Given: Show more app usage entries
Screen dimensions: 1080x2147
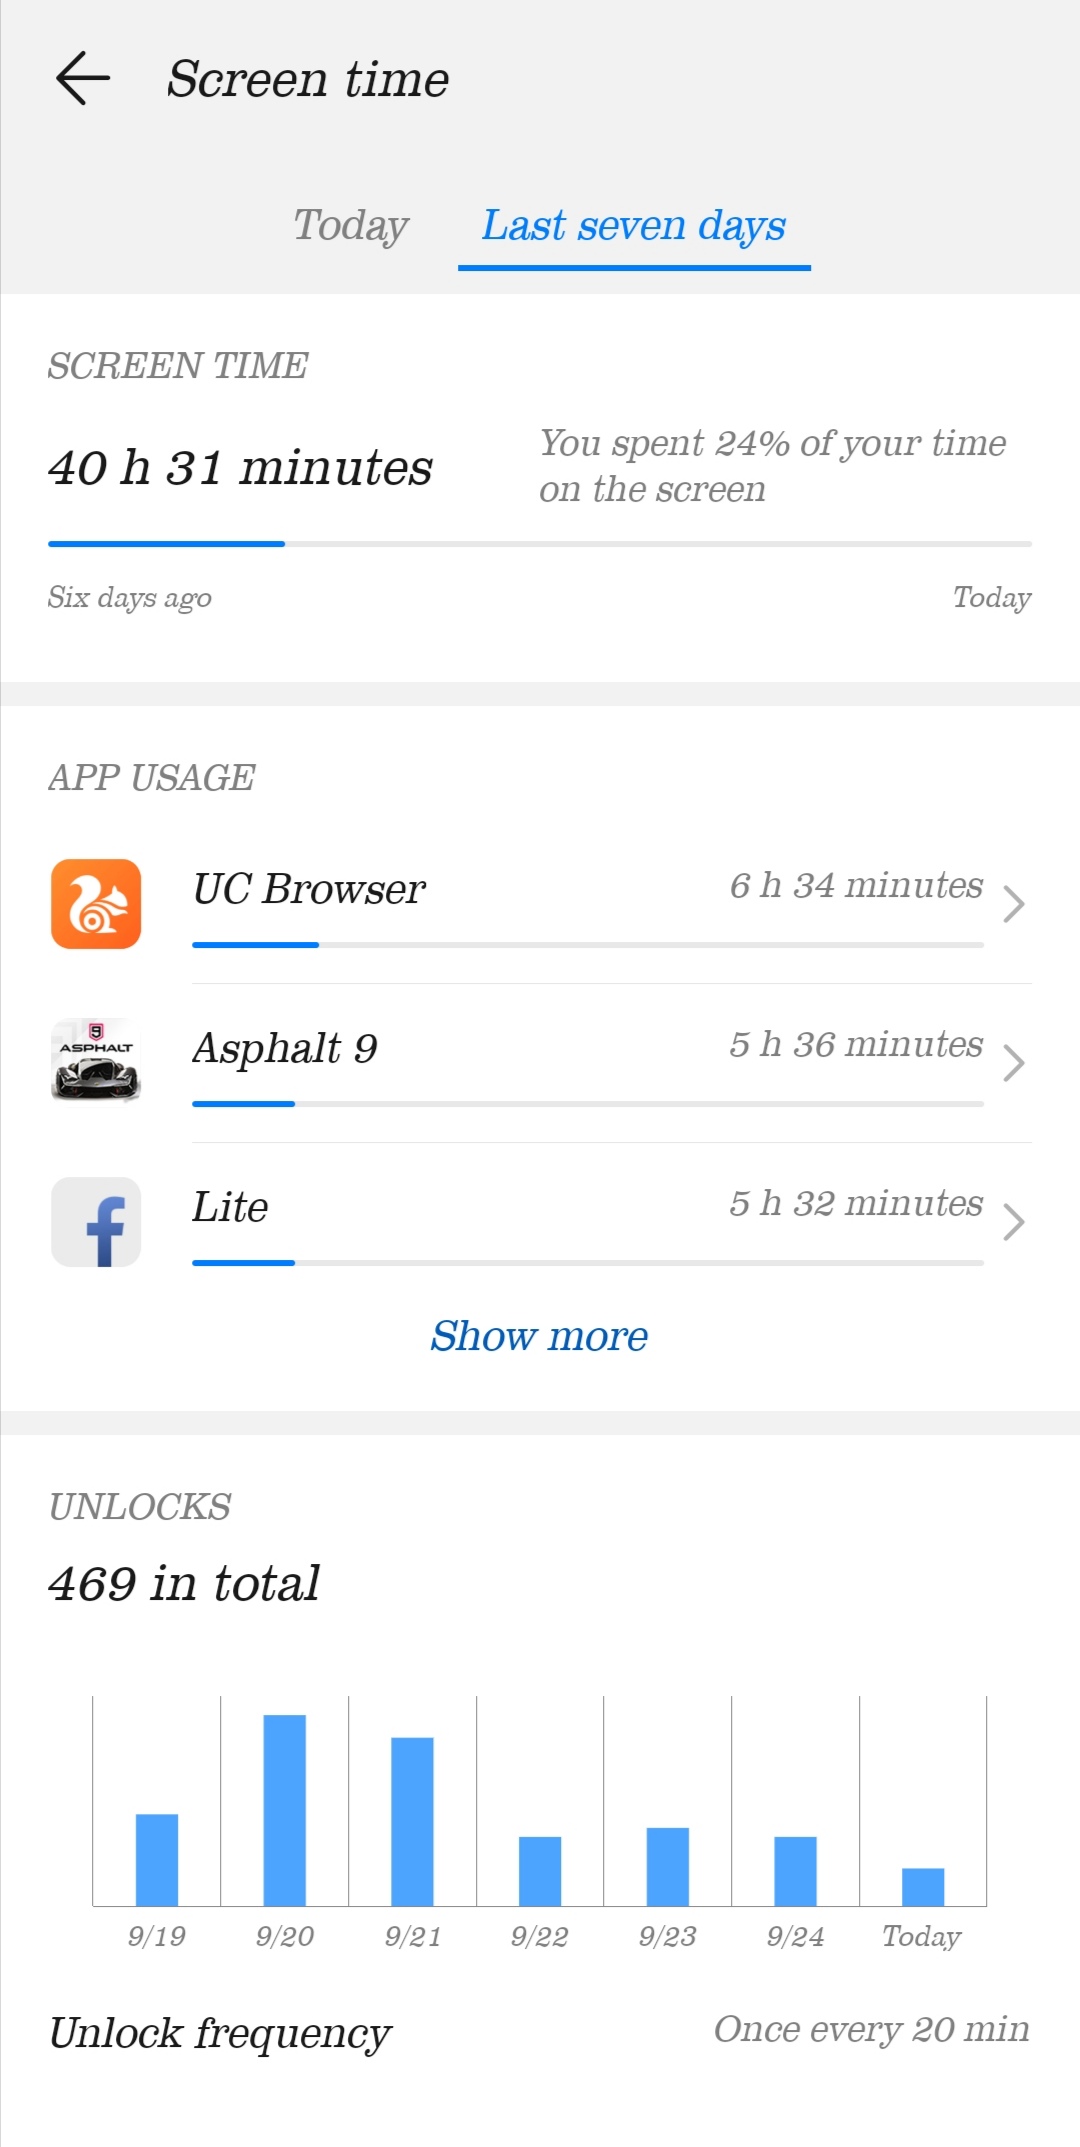Looking at the screenshot, I should click(x=539, y=1336).
